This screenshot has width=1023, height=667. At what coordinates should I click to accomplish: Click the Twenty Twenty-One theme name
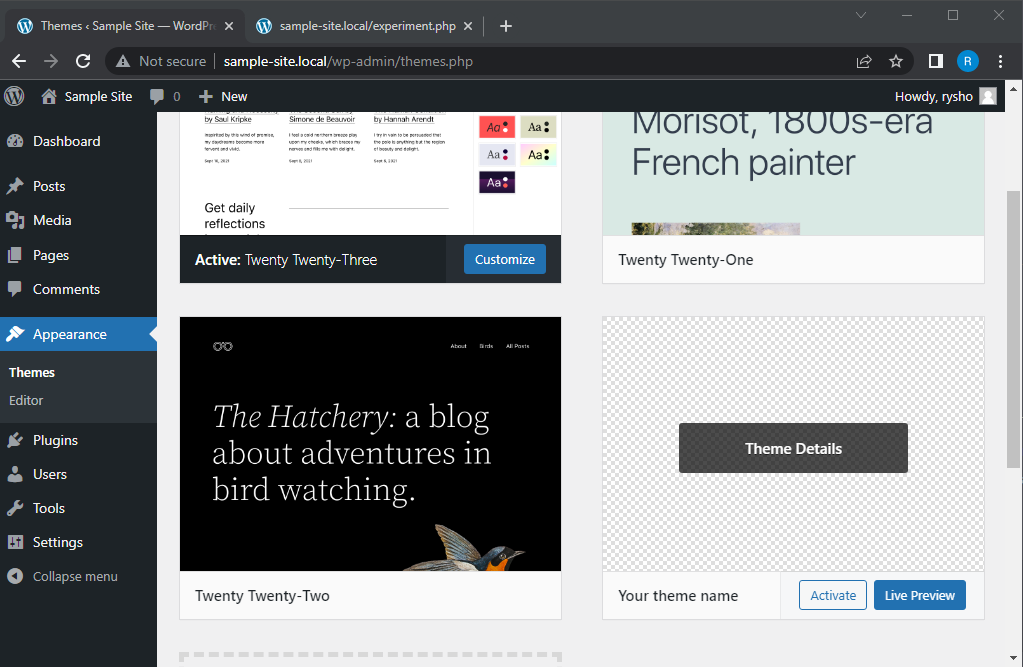coord(686,260)
